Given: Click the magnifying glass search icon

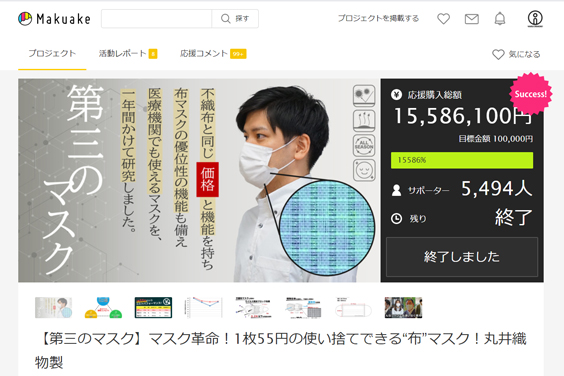Looking at the screenshot, I should click(226, 19).
